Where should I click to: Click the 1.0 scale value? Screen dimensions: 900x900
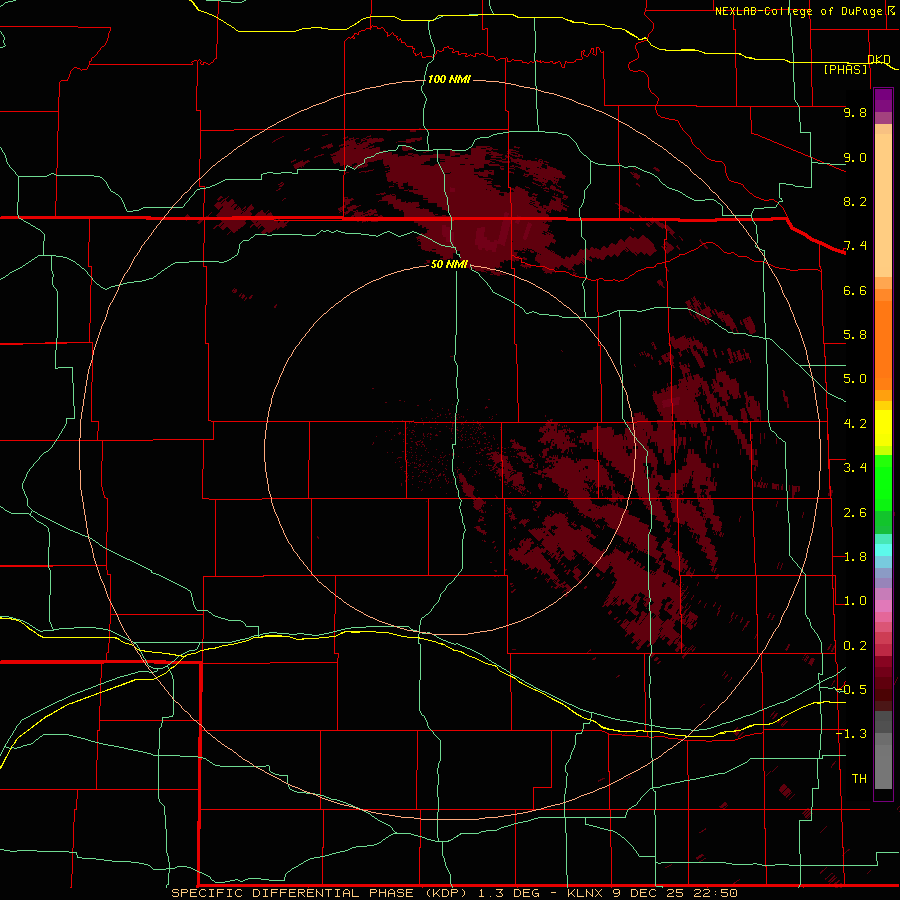click(x=855, y=601)
